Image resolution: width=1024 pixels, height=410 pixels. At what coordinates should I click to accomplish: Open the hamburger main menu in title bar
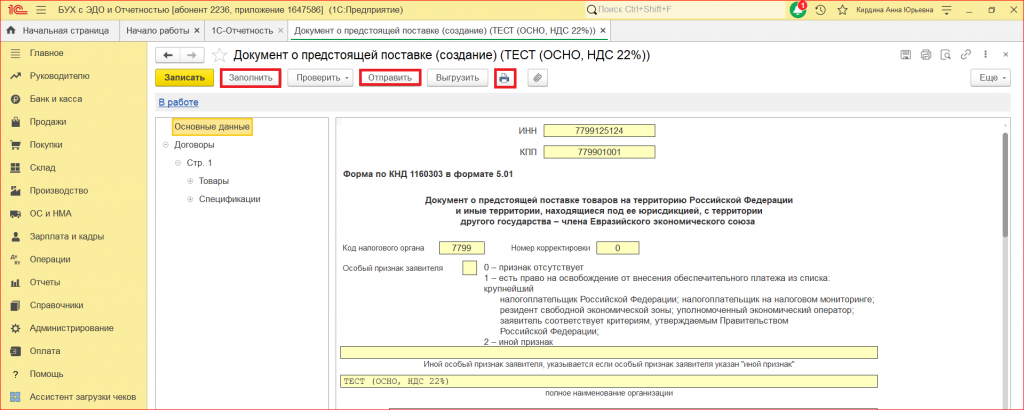(x=41, y=10)
